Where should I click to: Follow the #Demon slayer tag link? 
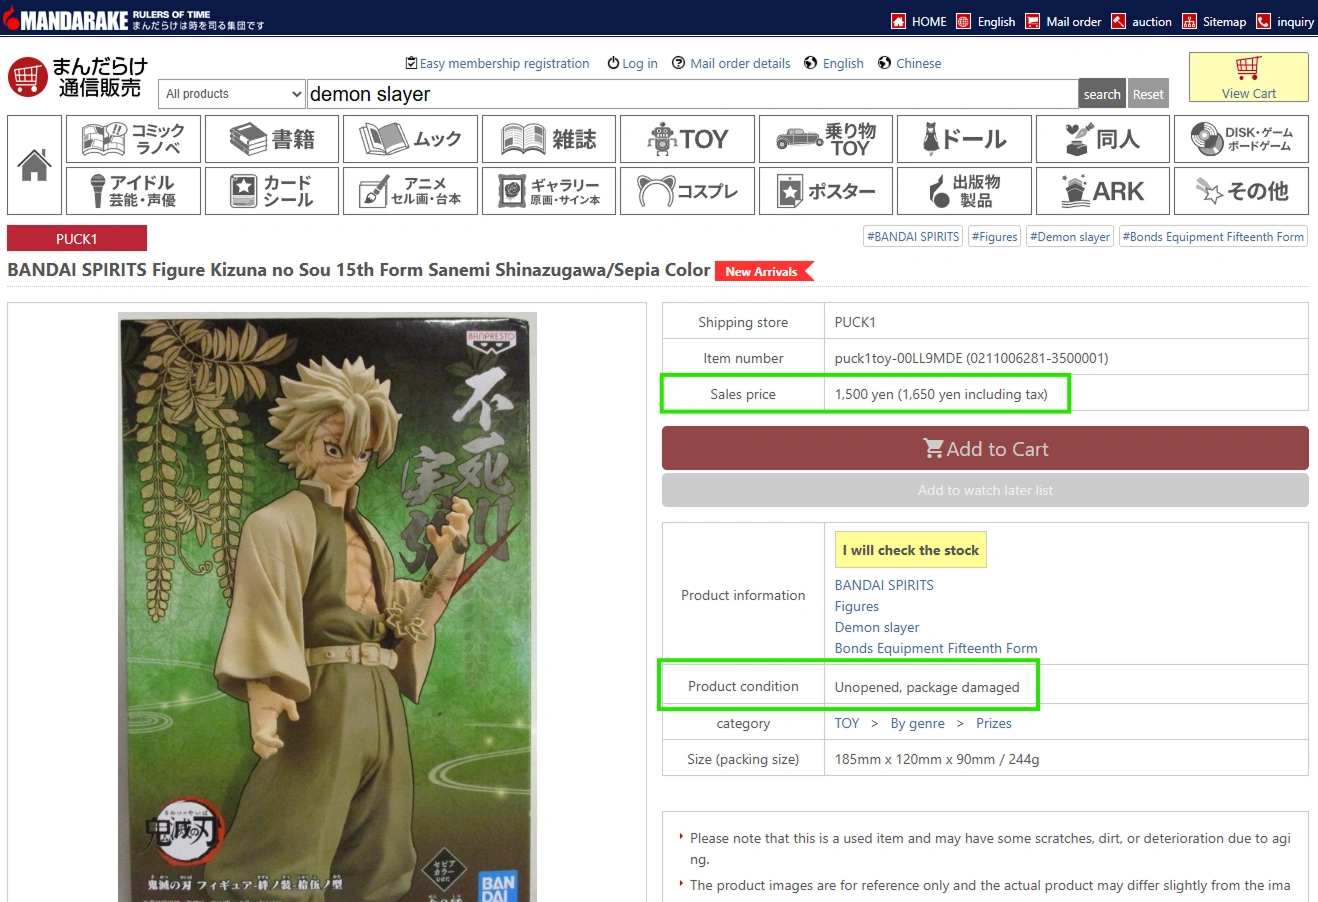coord(1069,236)
